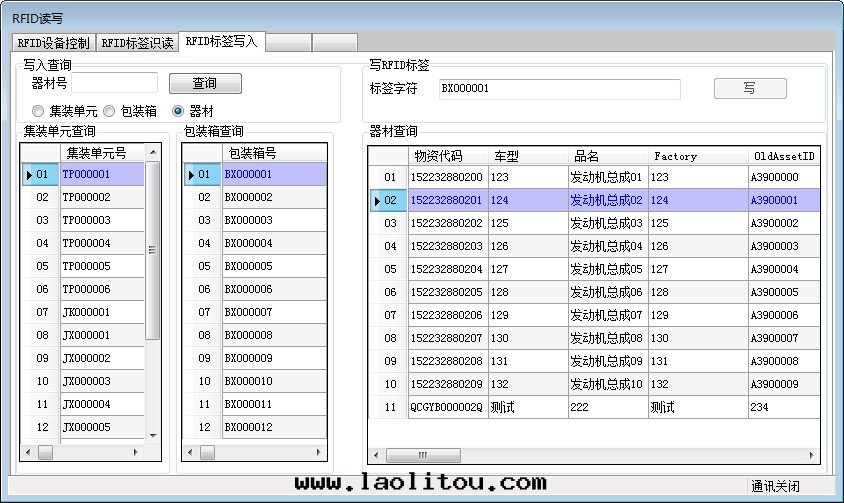
Task: Click the 器材号 input field
Action: coord(114,83)
